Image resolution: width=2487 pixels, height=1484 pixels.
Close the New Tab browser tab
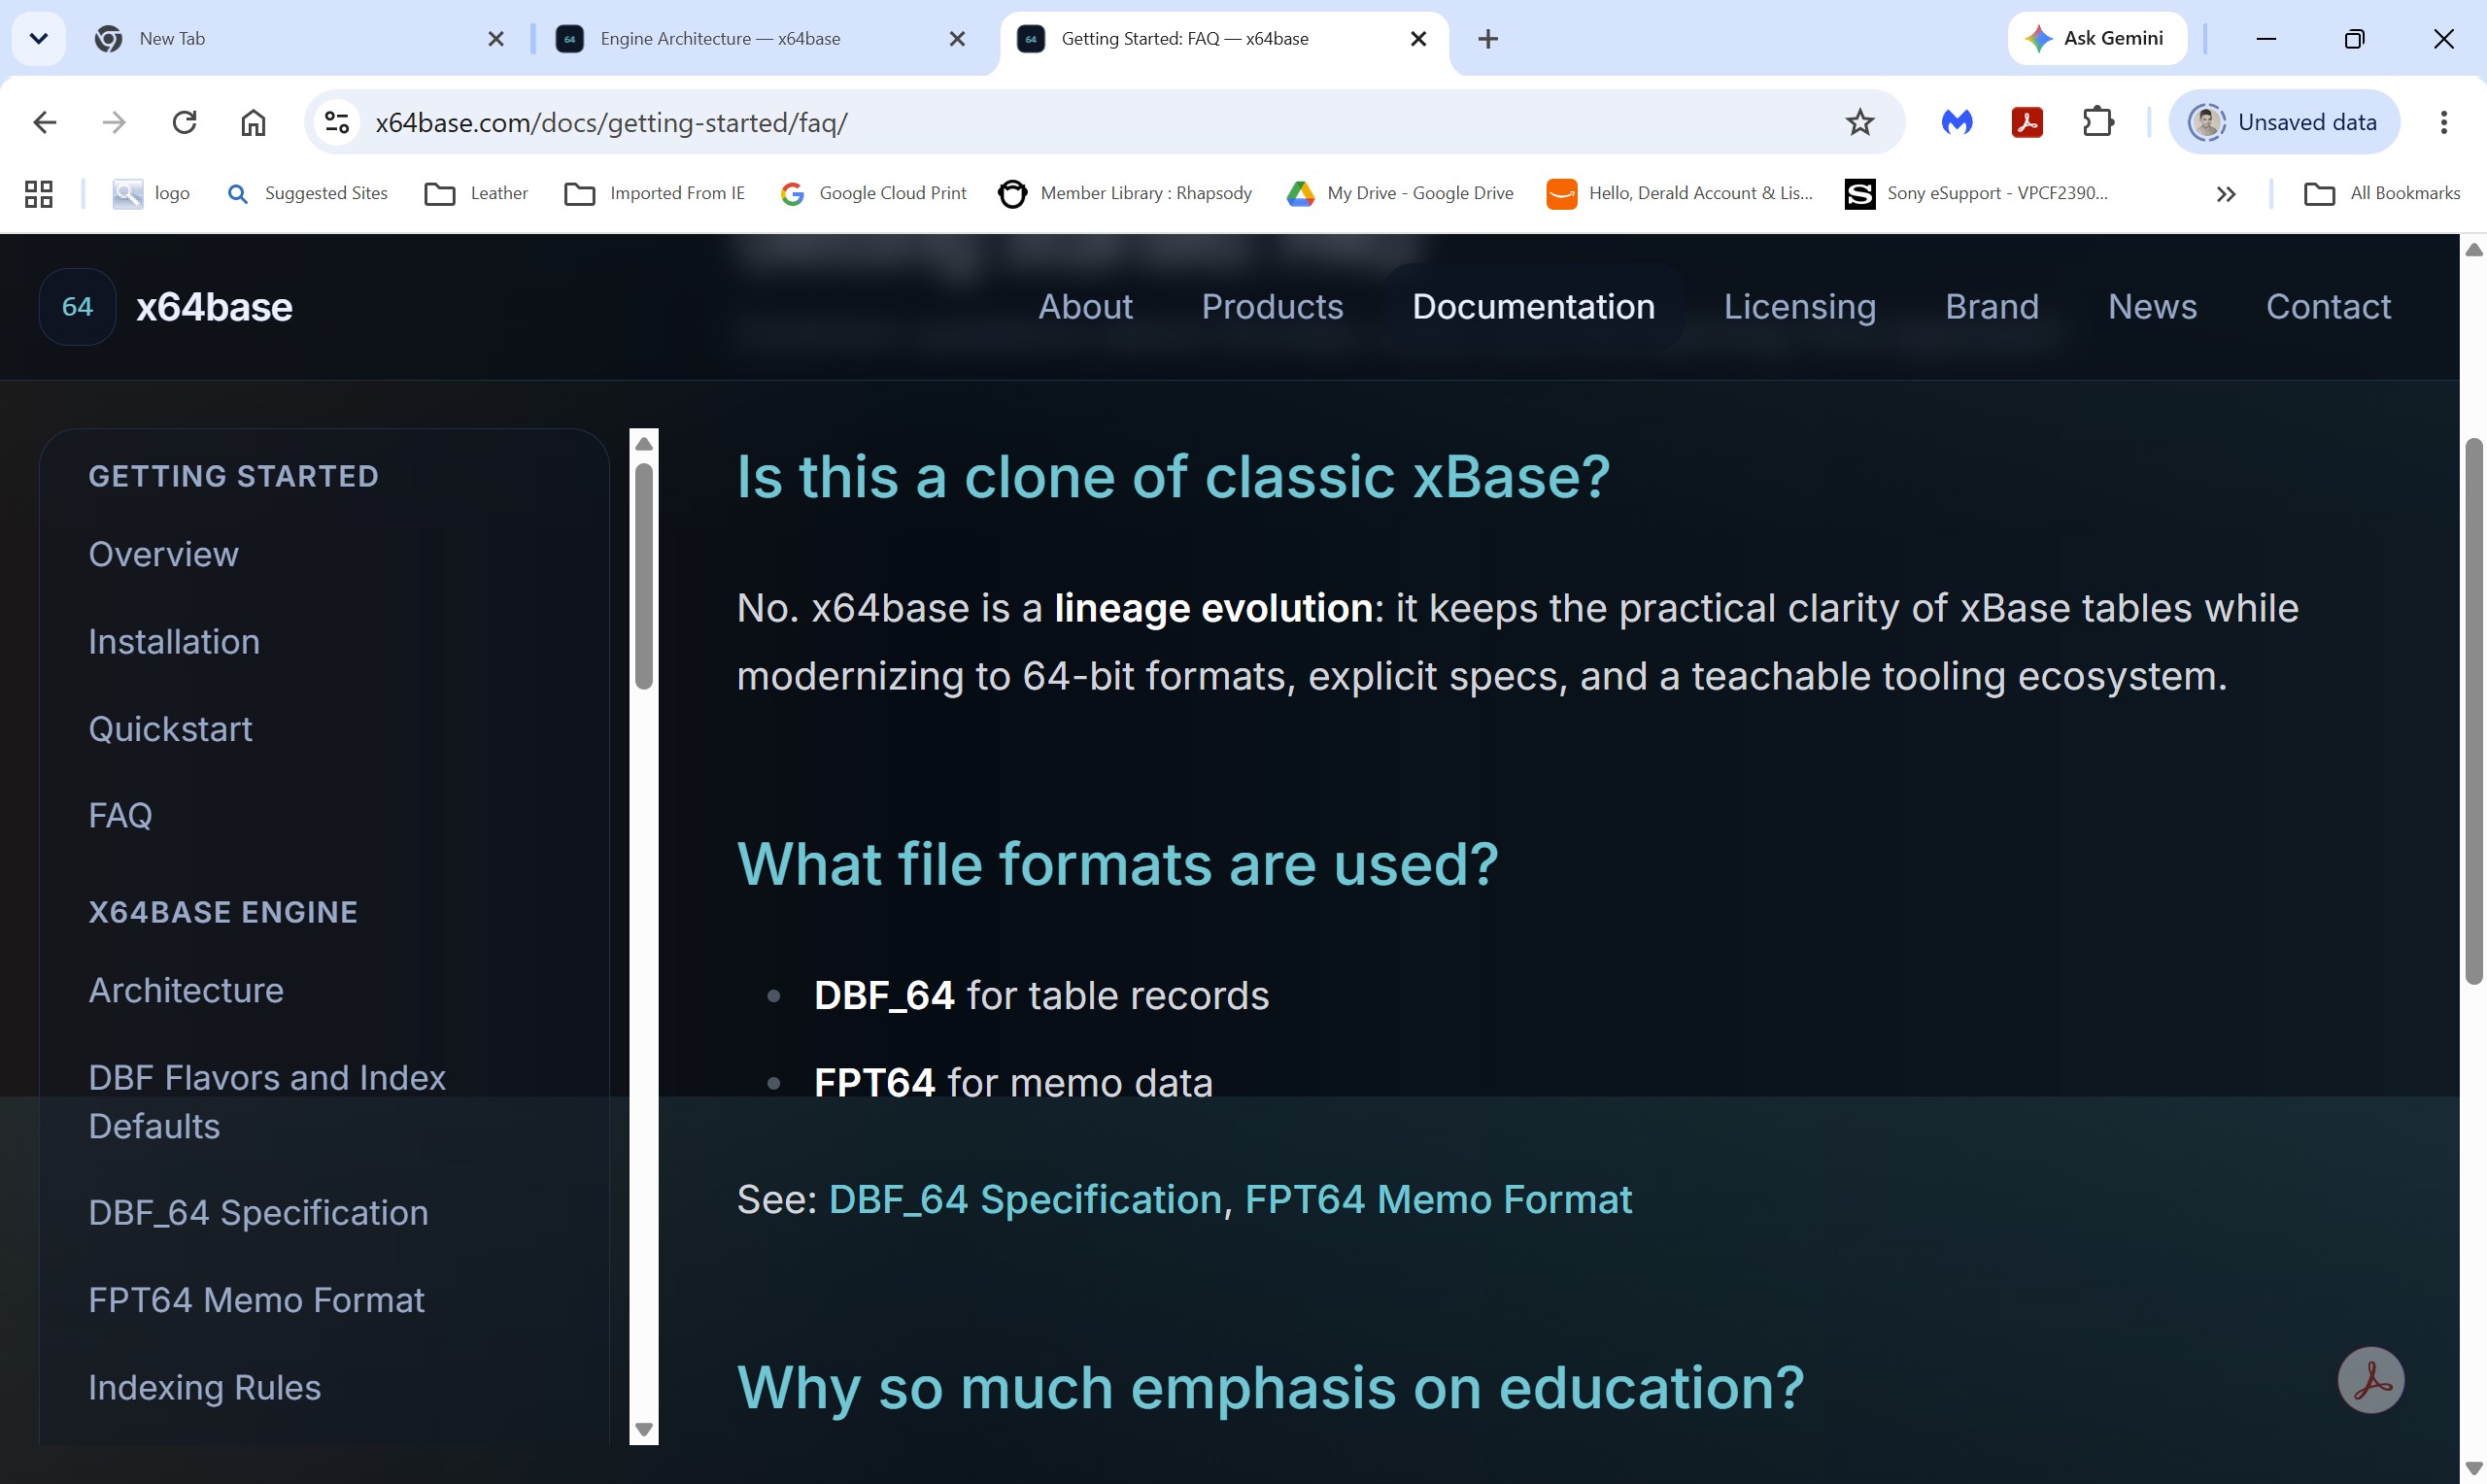pos(496,38)
